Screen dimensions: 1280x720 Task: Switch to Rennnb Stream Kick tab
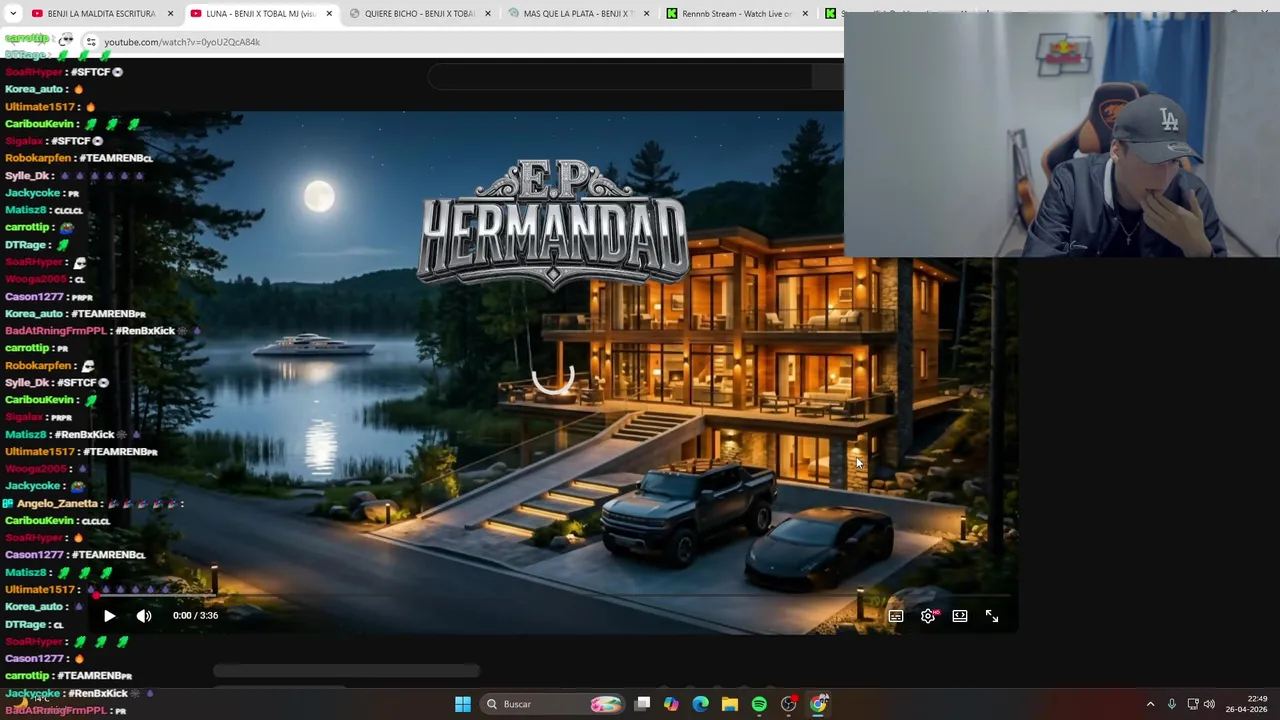735,14
